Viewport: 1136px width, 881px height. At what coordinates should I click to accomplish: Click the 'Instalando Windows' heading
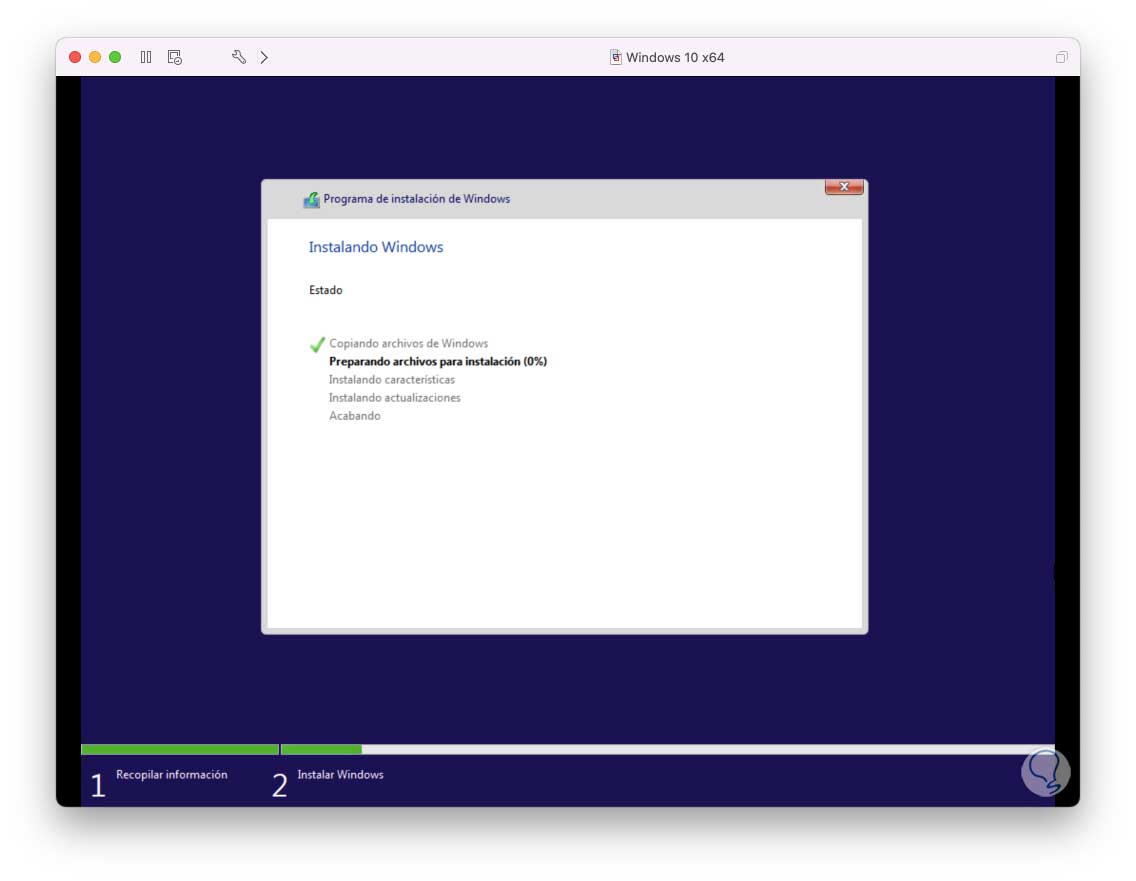click(376, 247)
